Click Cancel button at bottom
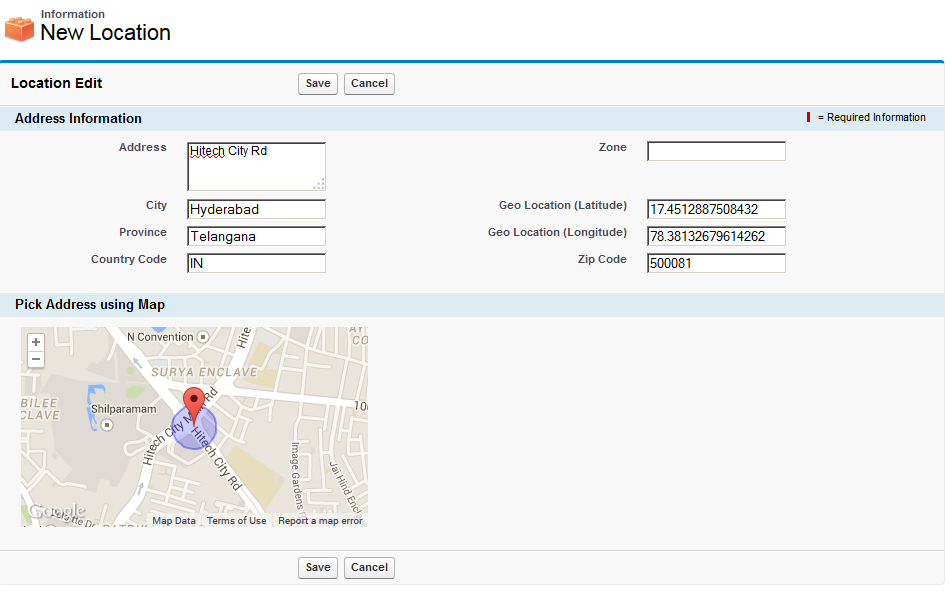950x604 pixels. (369, 568)
